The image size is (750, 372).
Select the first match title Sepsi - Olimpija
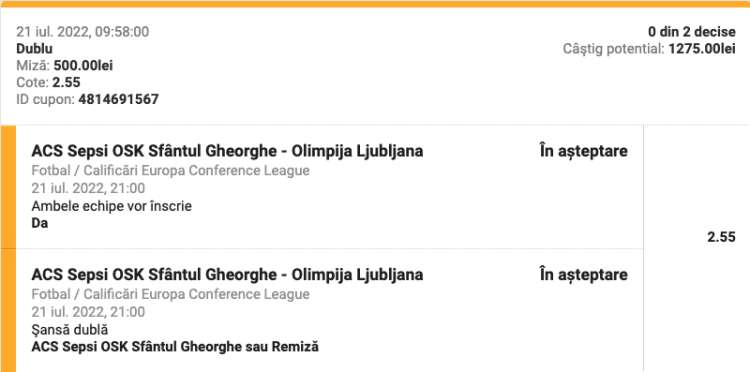click(x=227, y=151)
